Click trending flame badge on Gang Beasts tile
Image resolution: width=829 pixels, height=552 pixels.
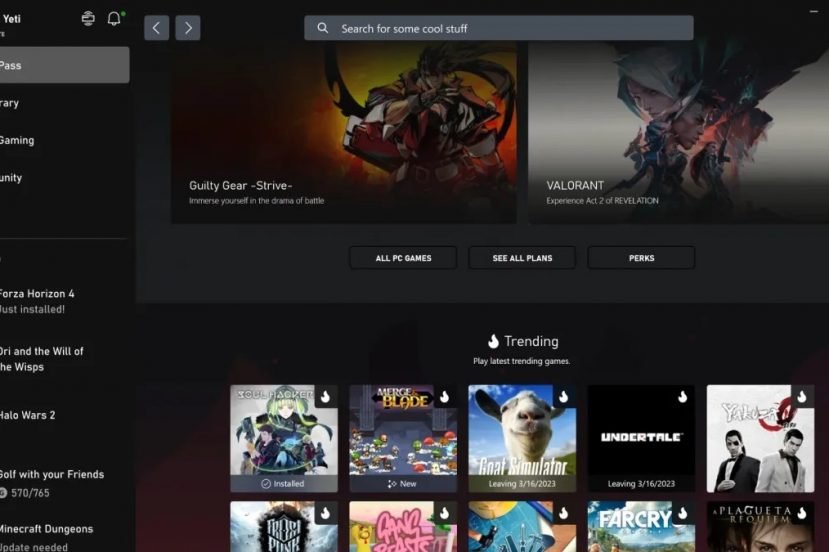tap(445, 513)
